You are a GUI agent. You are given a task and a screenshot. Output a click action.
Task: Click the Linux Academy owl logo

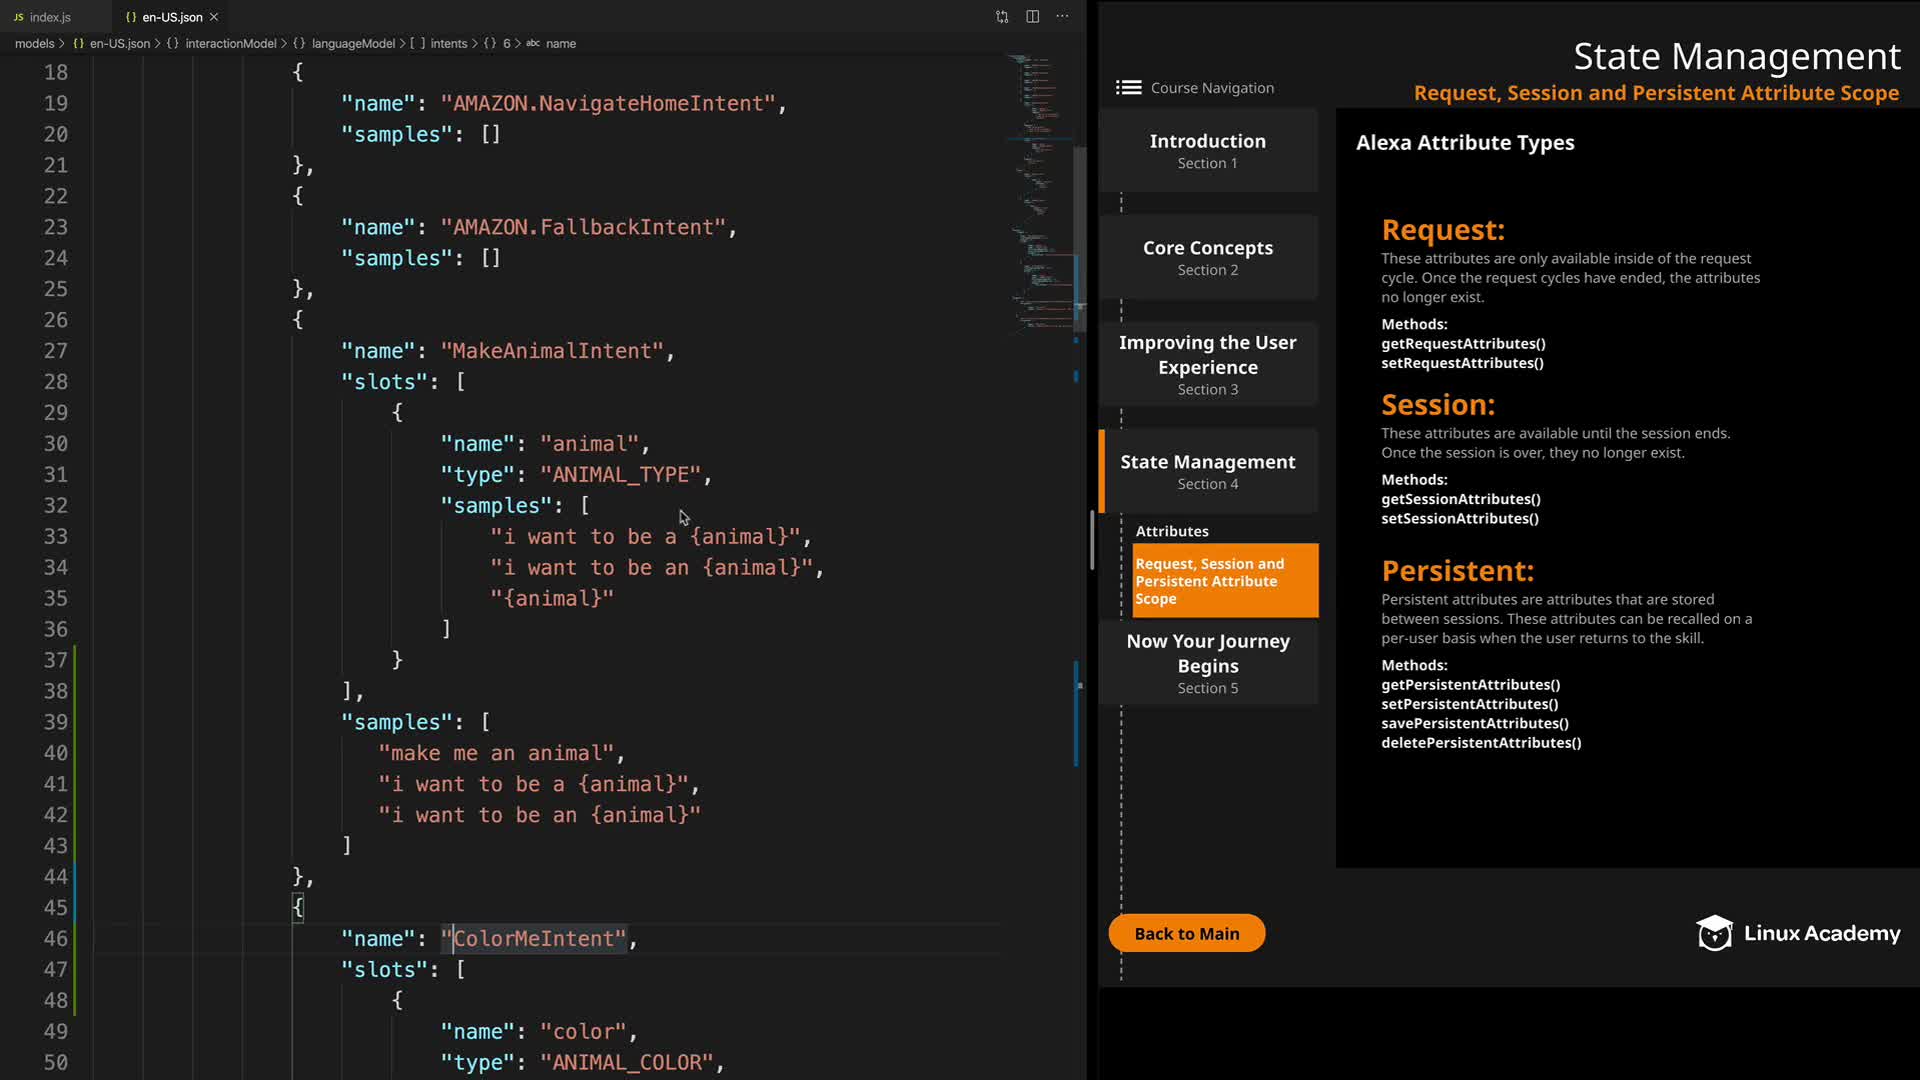(x=1714, y=933)
